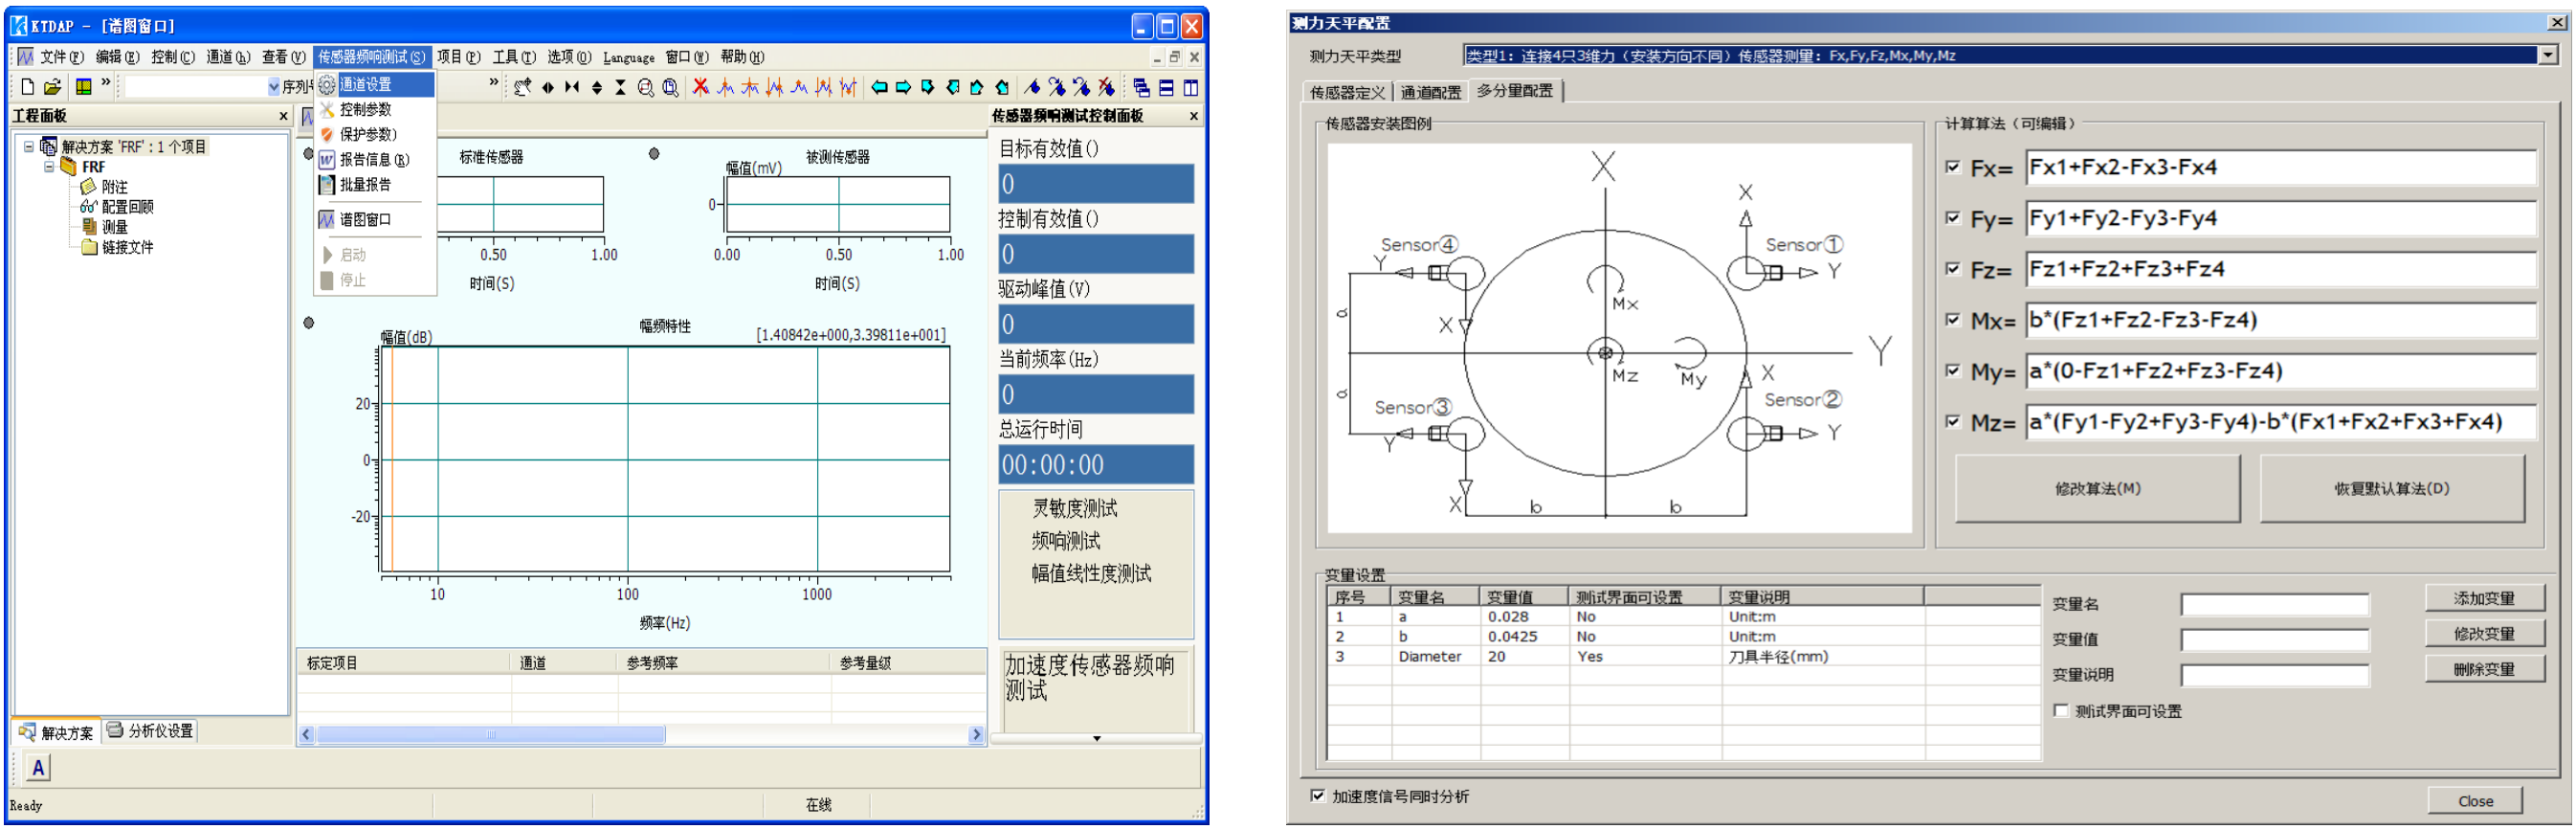Select 谱图窗口 in the dropdown menu

[375, 220]
